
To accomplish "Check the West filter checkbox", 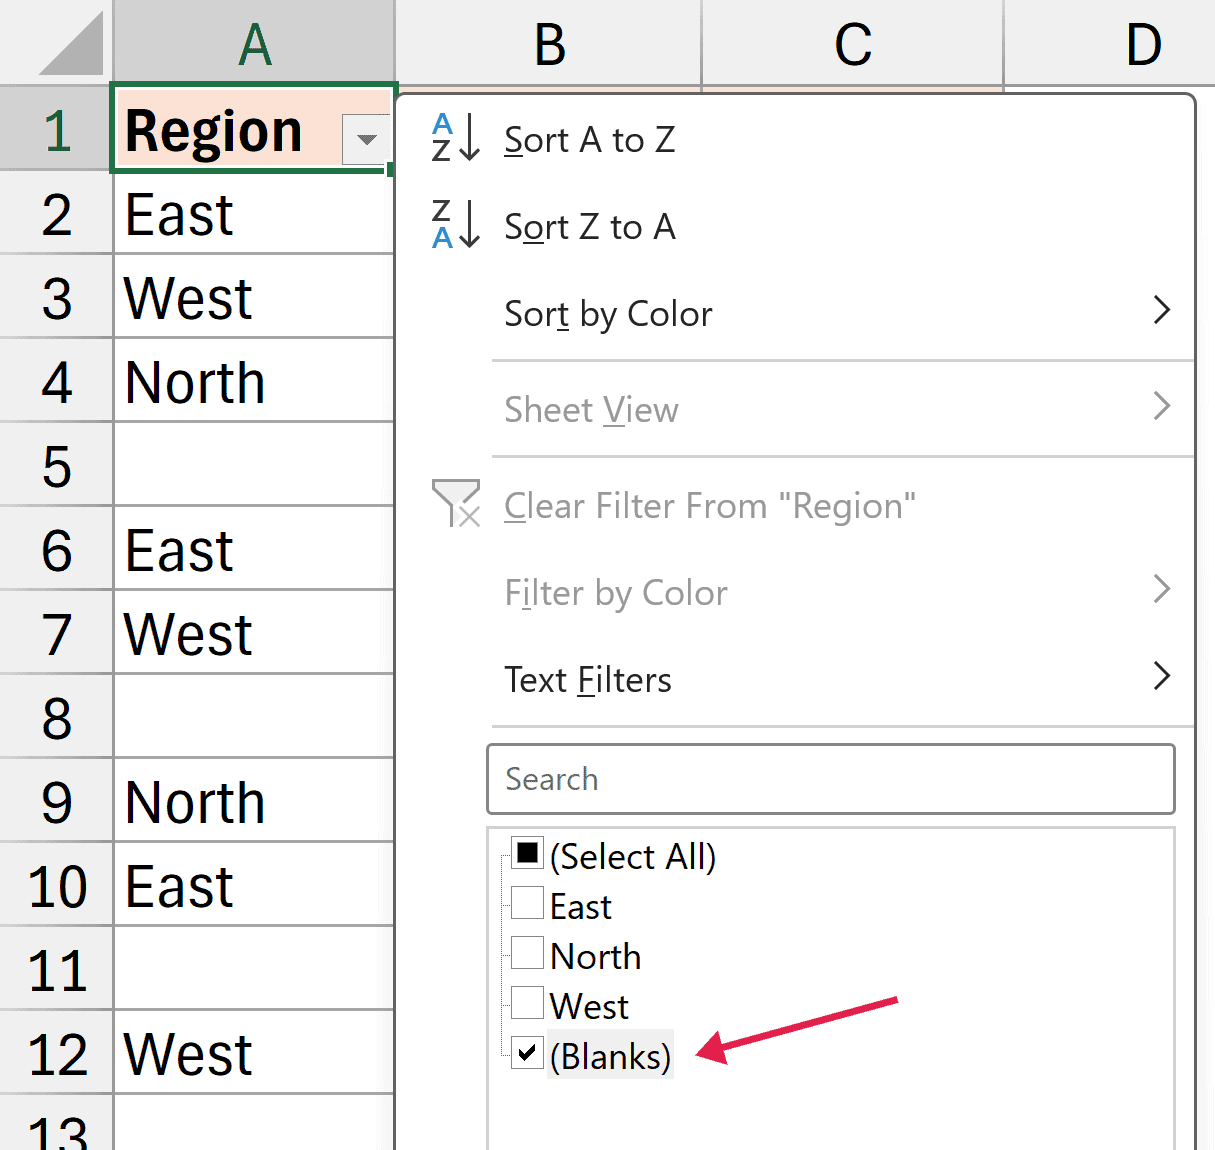I will [527, 1003].
